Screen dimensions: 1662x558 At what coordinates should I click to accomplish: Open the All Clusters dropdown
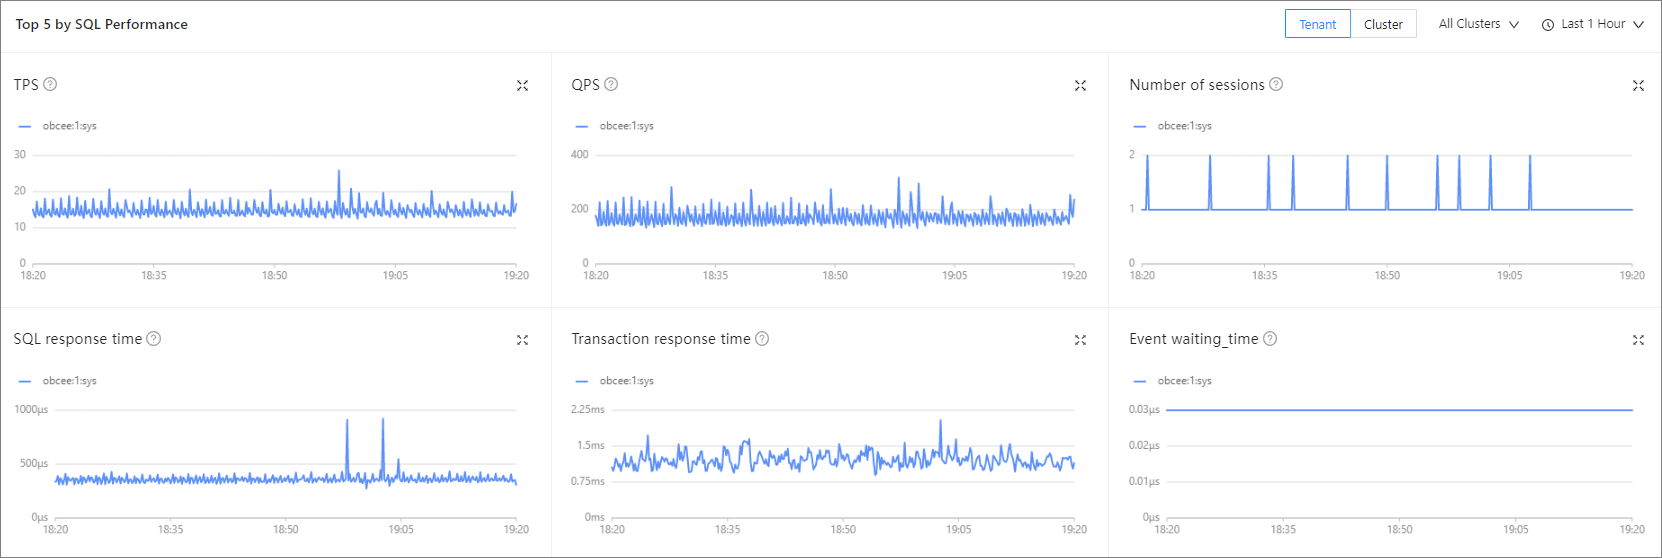coord(1478,24)
